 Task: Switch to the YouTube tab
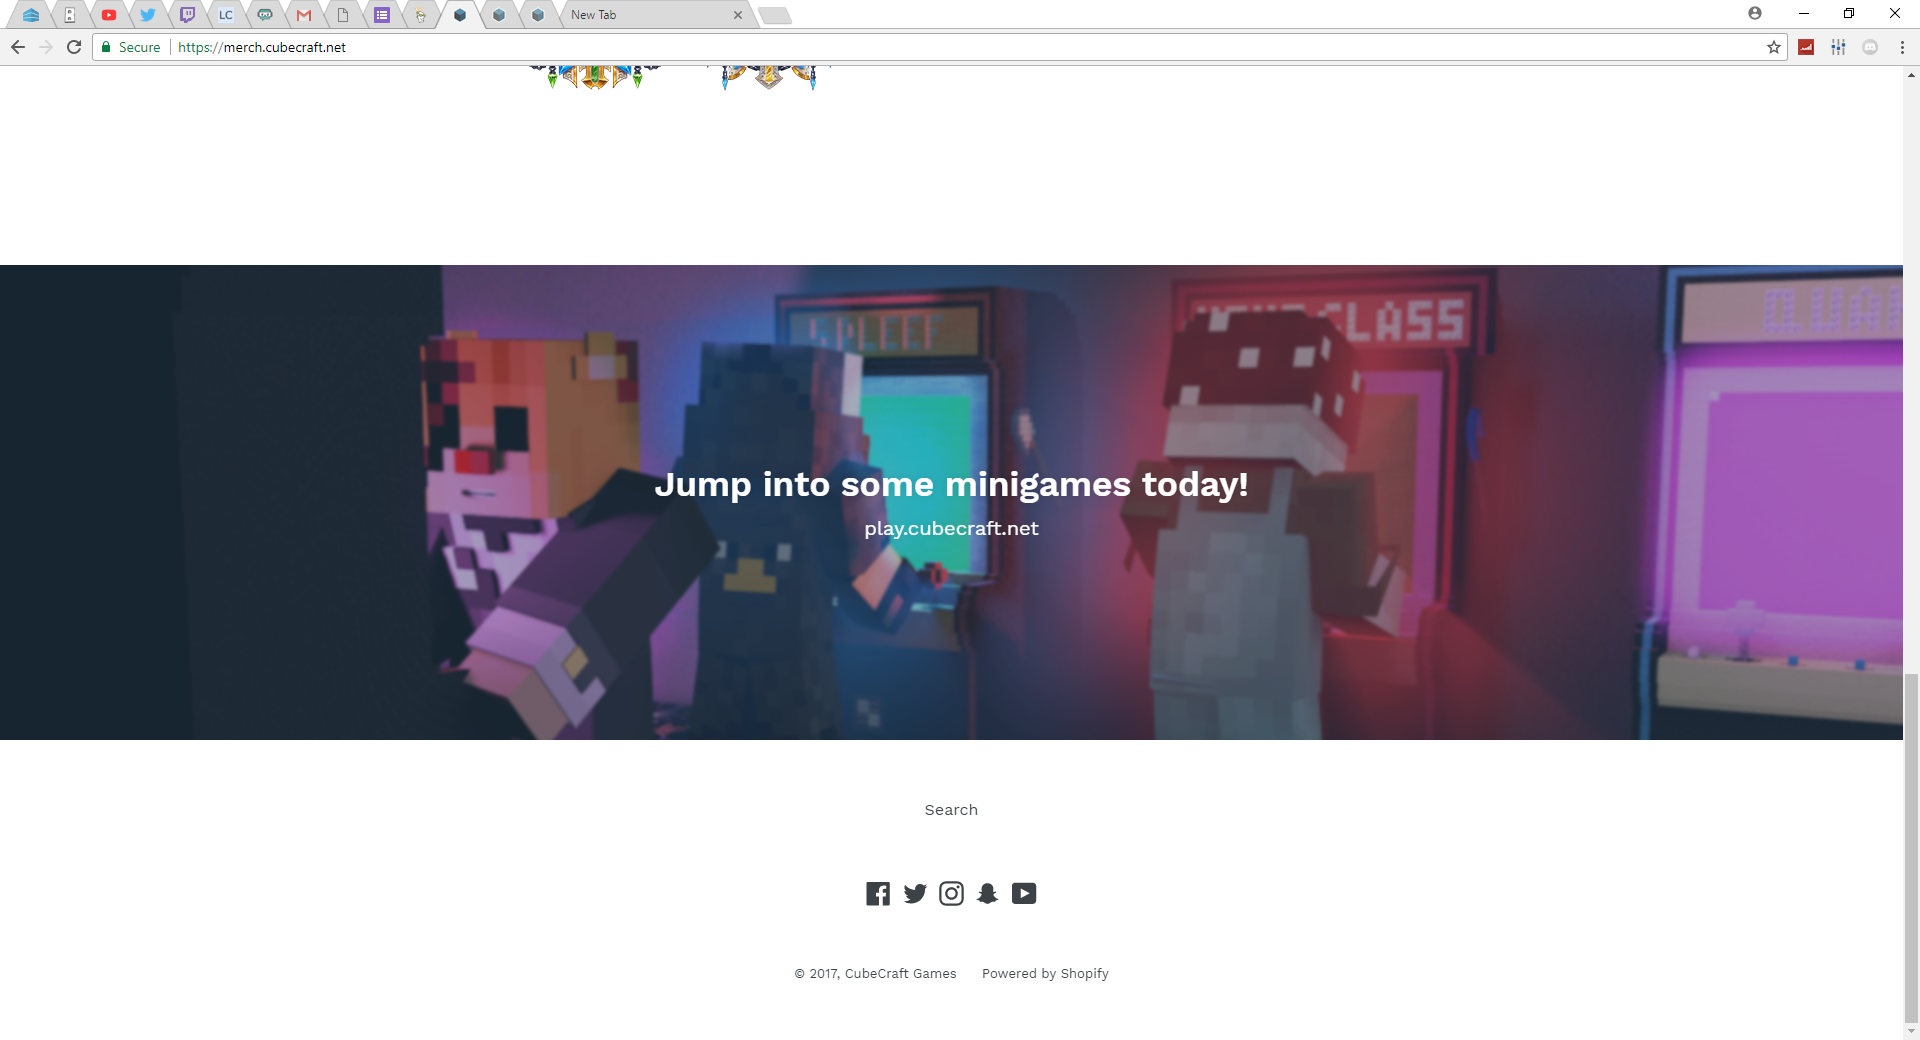109,15
